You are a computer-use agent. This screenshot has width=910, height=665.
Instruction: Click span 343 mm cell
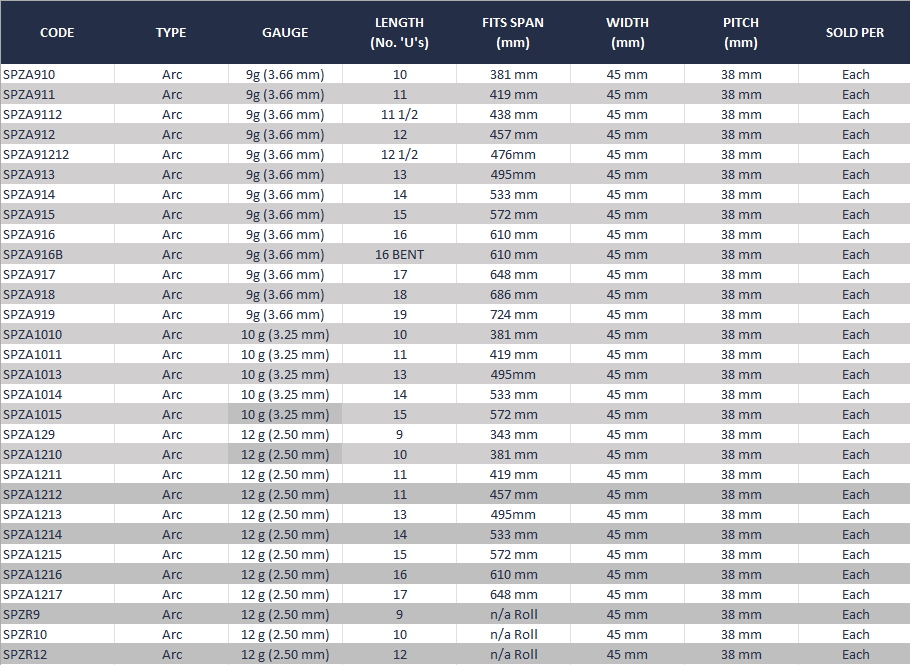click(513, 435)
